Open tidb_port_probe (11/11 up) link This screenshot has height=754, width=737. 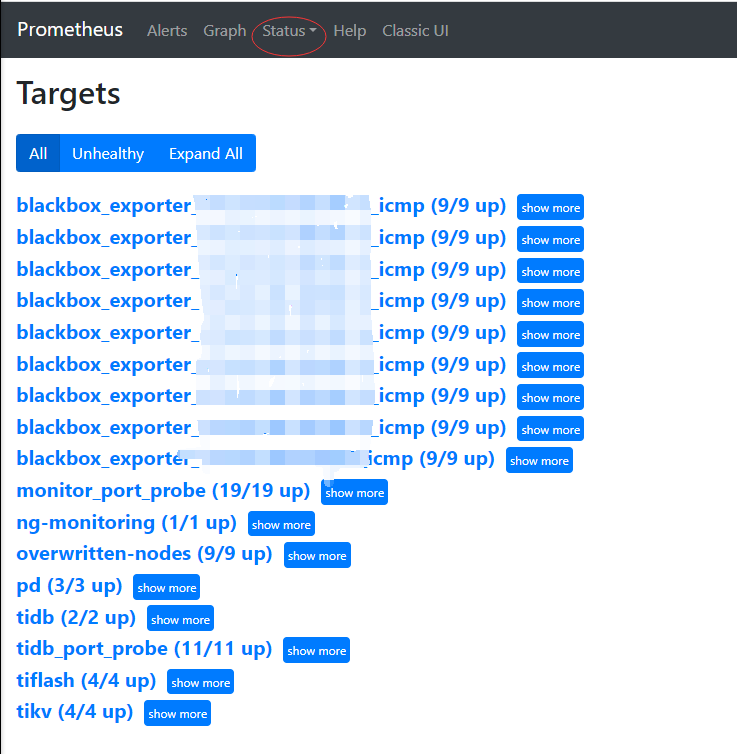tap(144, 649)
